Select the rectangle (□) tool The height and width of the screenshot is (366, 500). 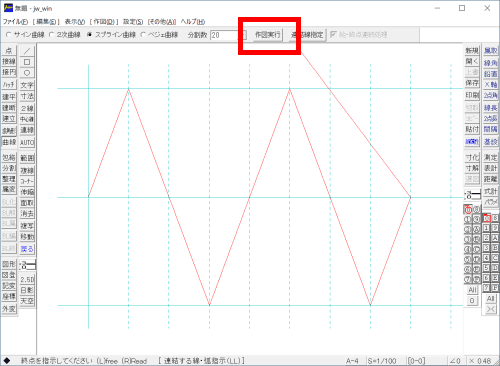[x=27, y=62]
